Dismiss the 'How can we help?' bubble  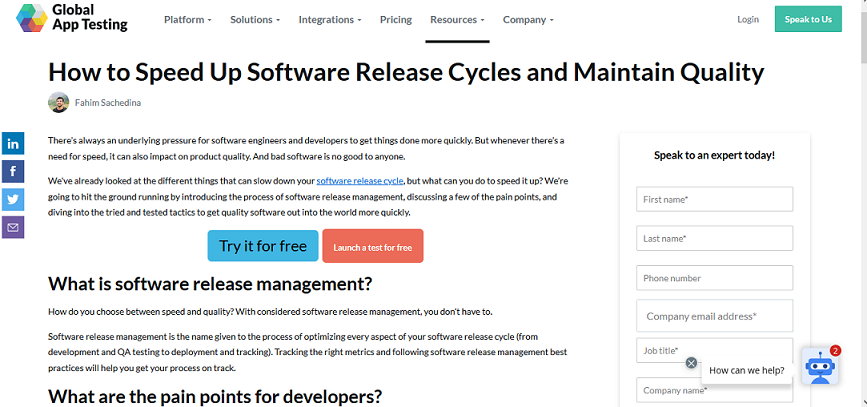pyautogui.click(x=691, y=363)
